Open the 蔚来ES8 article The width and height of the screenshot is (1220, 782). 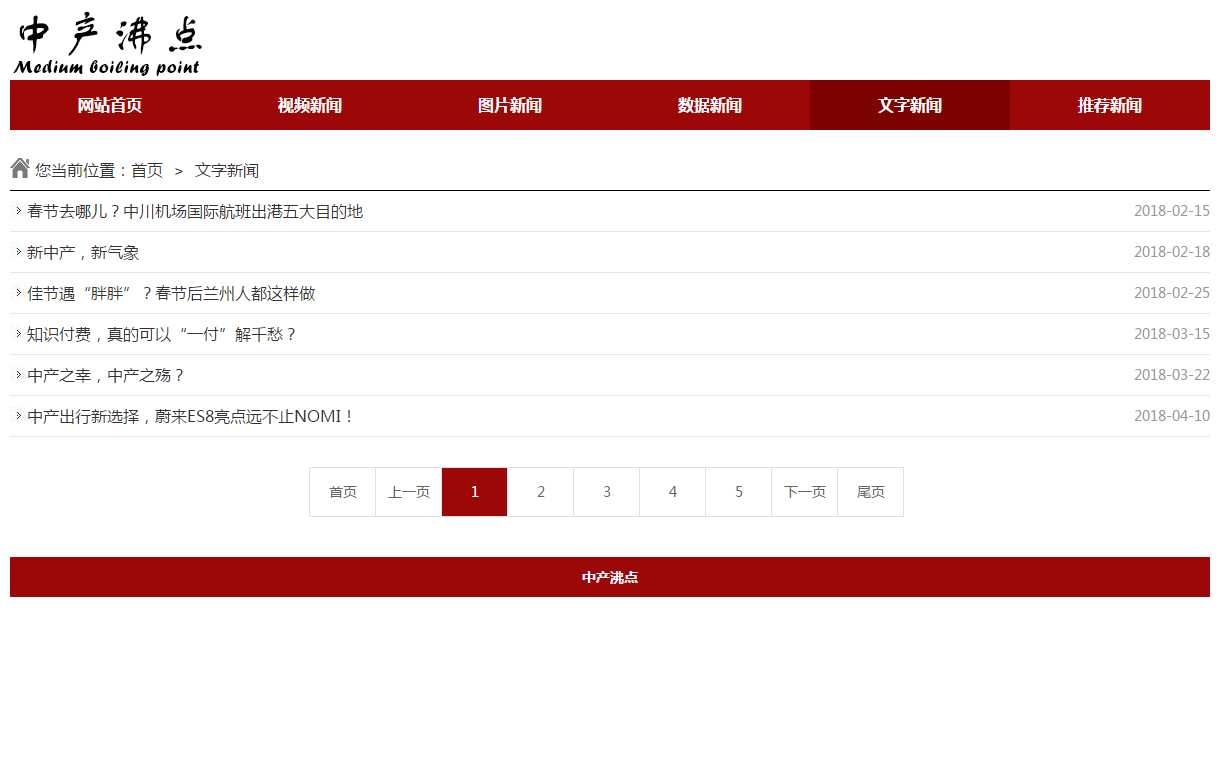coord(191,417)
